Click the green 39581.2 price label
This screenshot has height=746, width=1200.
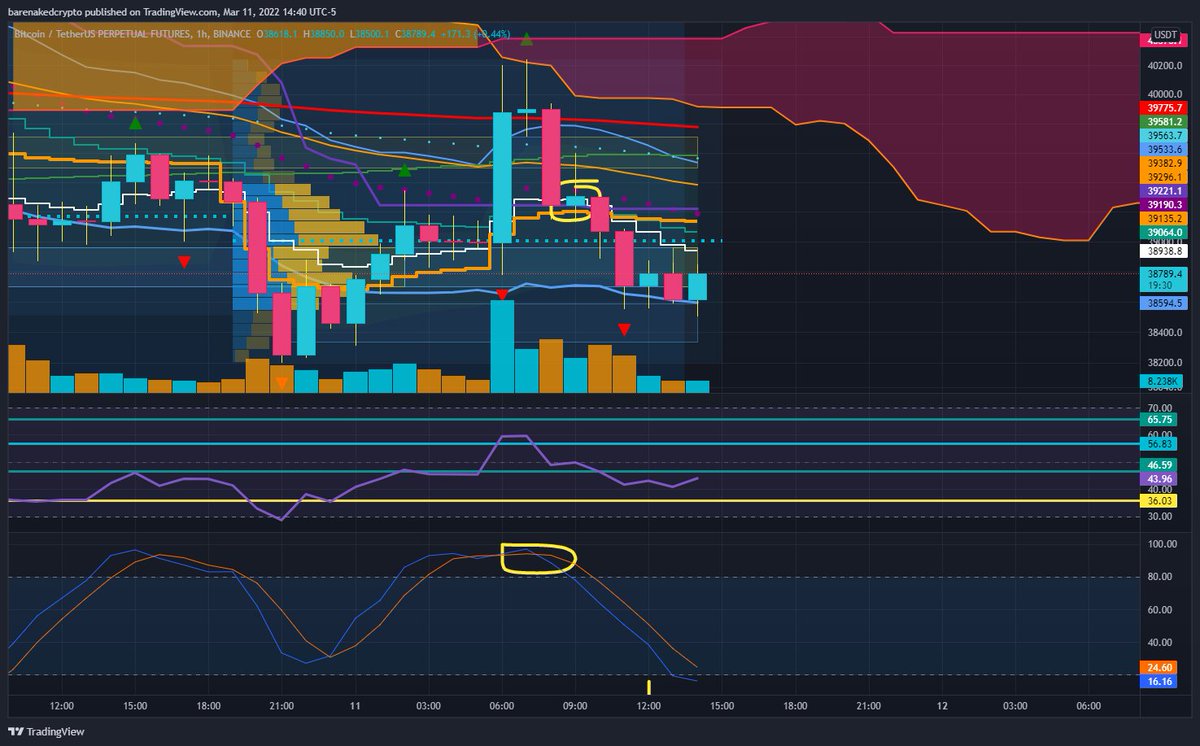tap(1163, 122)
